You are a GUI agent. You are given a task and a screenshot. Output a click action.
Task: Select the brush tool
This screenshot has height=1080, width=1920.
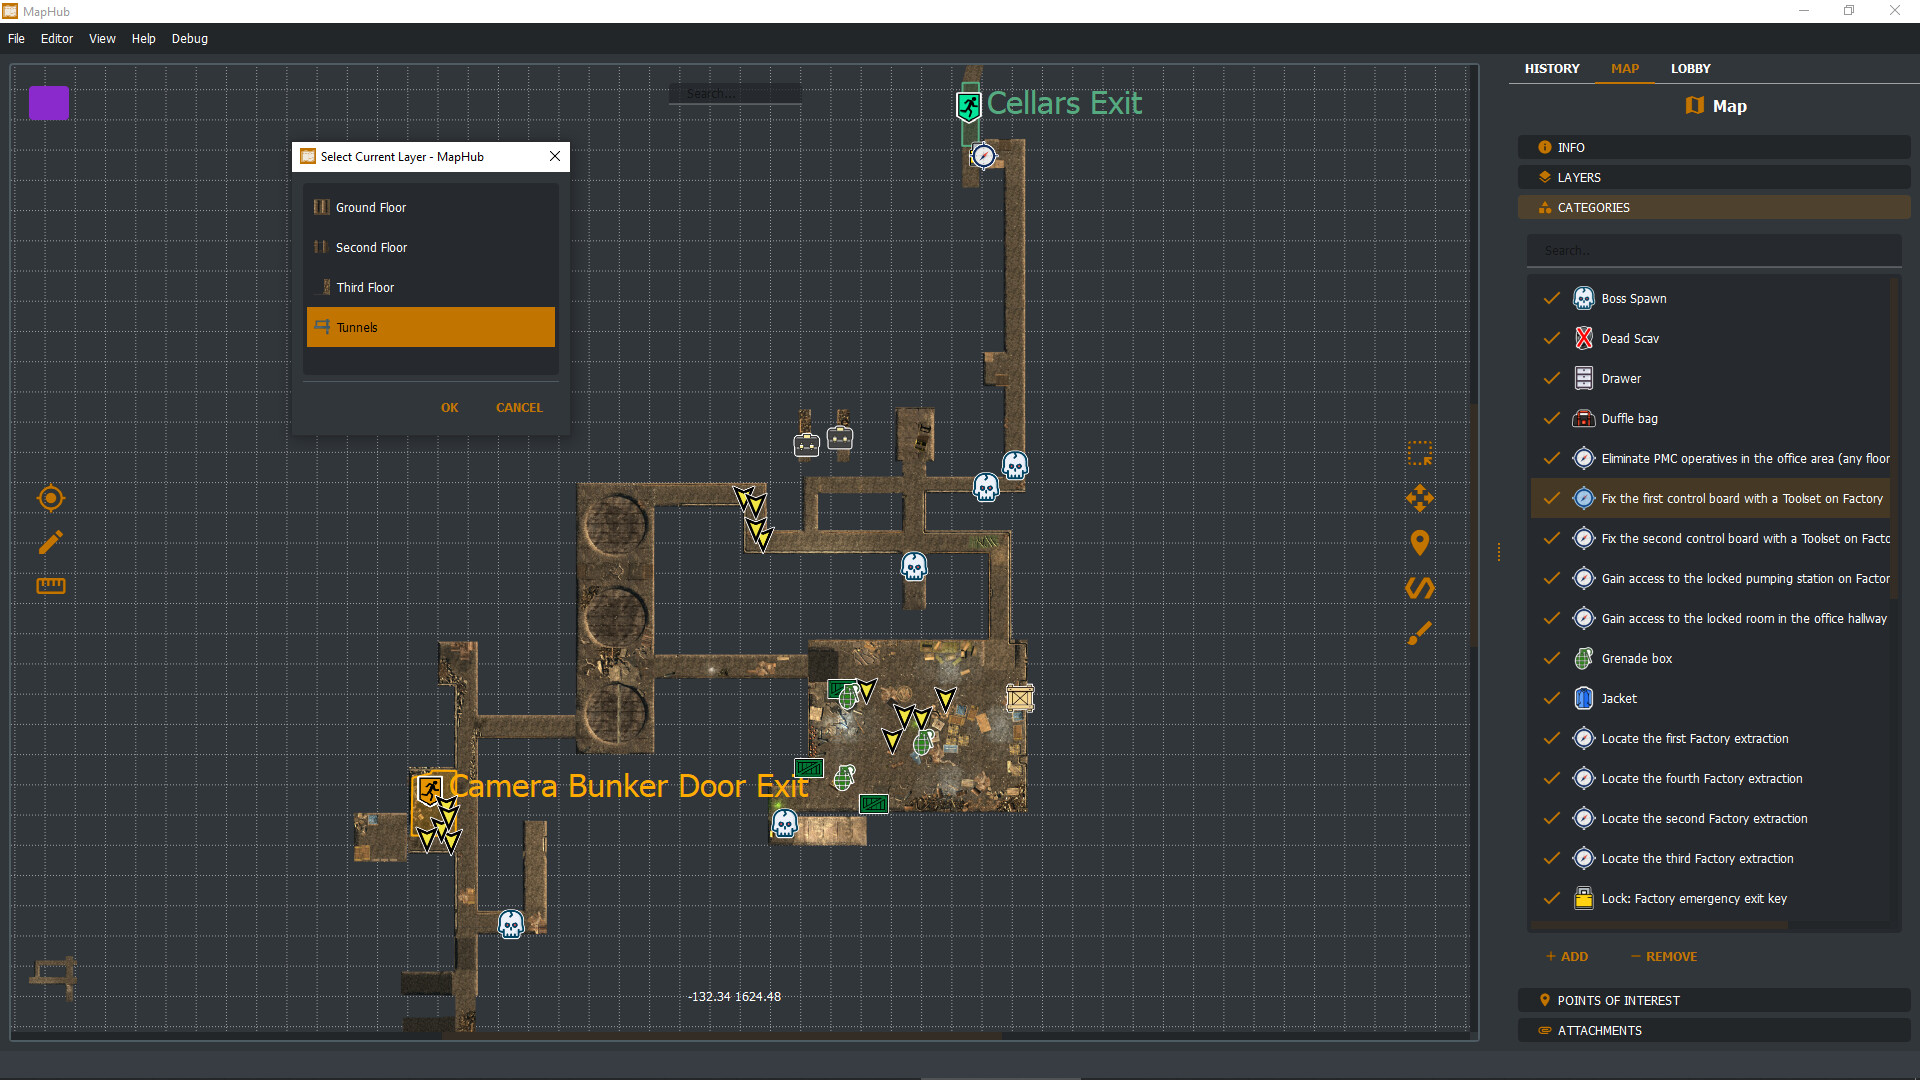click(1421, 633)
